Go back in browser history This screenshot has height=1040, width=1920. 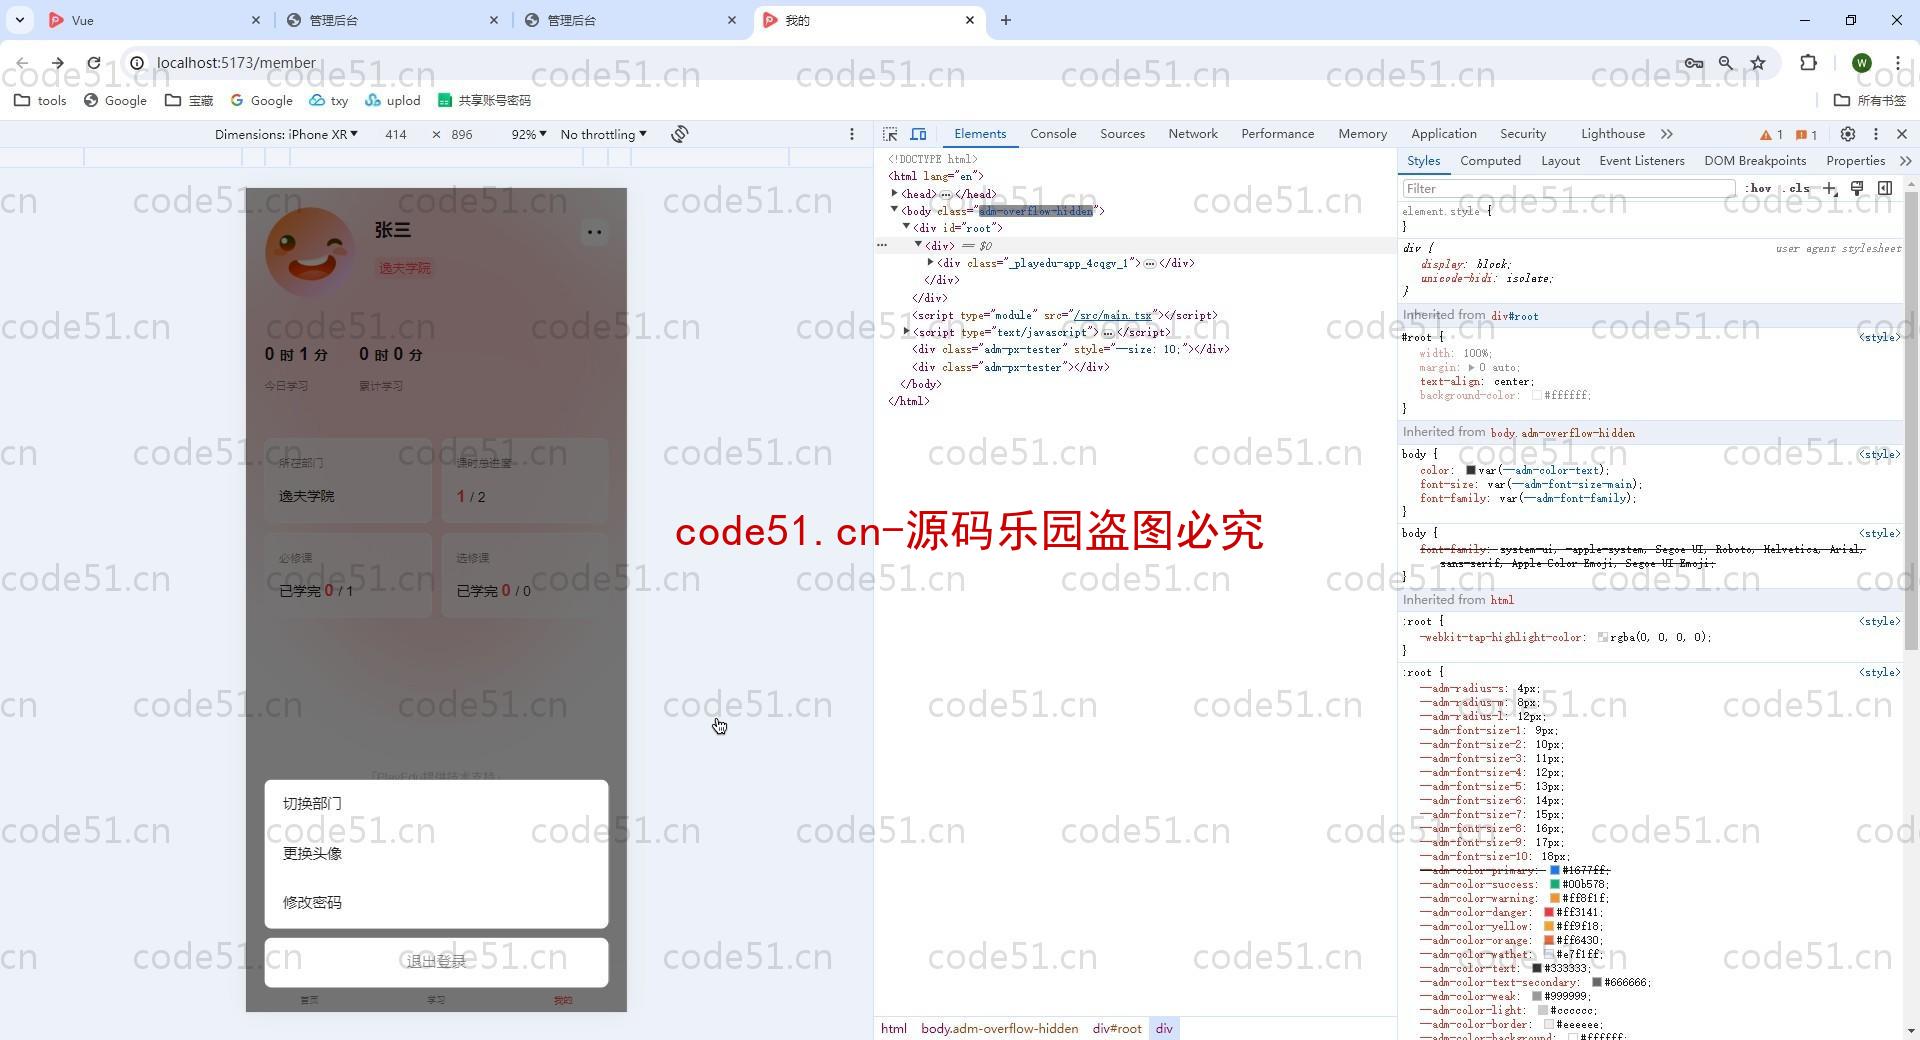tap(22, 63)
